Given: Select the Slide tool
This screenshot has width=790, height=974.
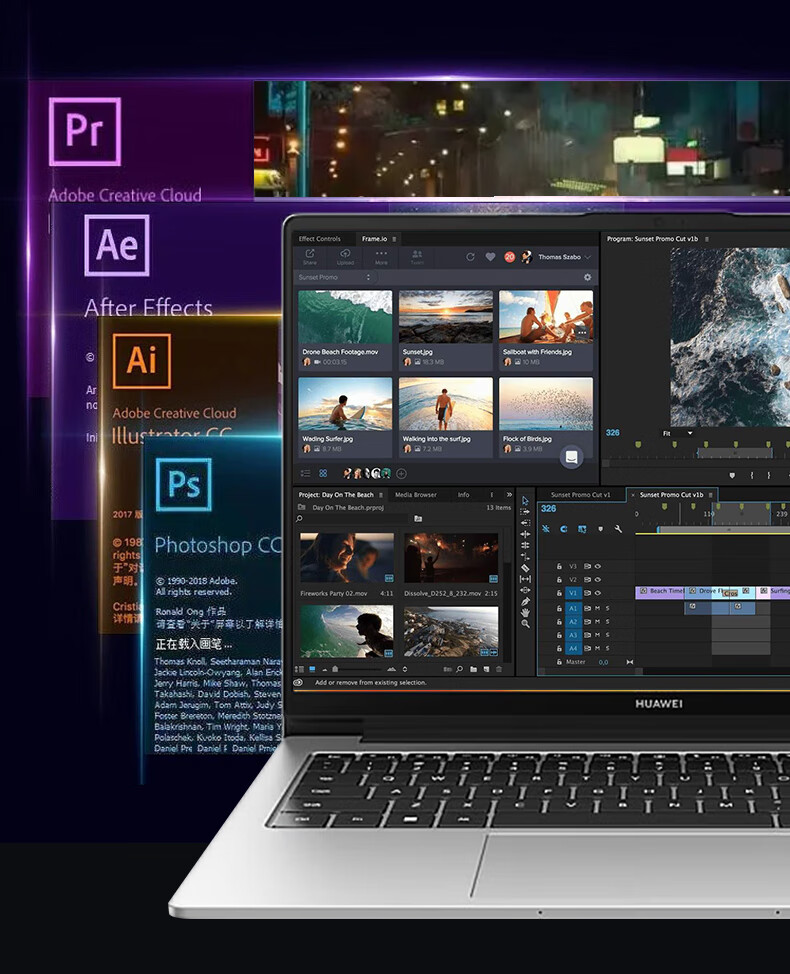Looking at the screenshot, I should (x=525, y=590).
